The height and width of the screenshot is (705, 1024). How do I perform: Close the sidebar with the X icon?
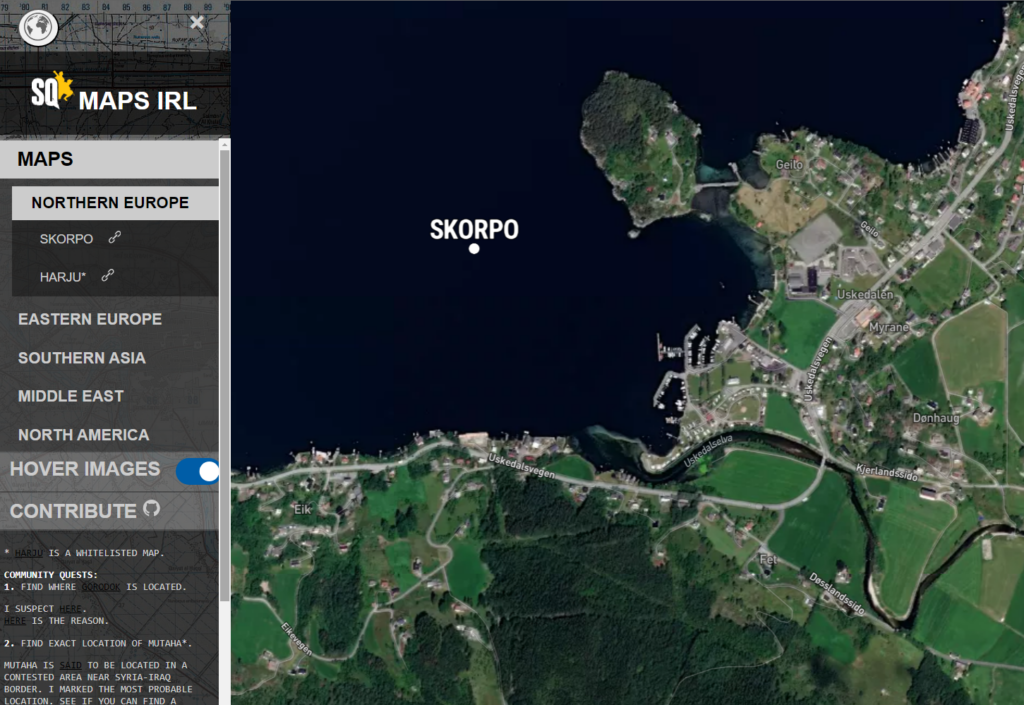(197, 23)
